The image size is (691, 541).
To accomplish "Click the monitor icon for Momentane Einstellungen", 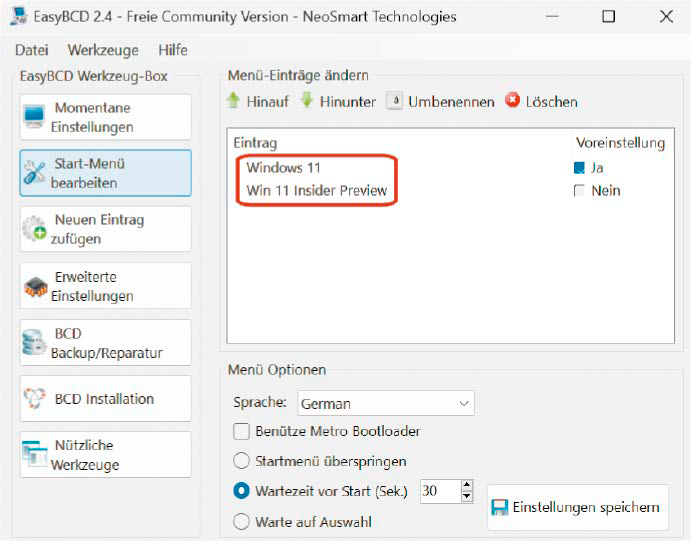I will coord(34,117).
